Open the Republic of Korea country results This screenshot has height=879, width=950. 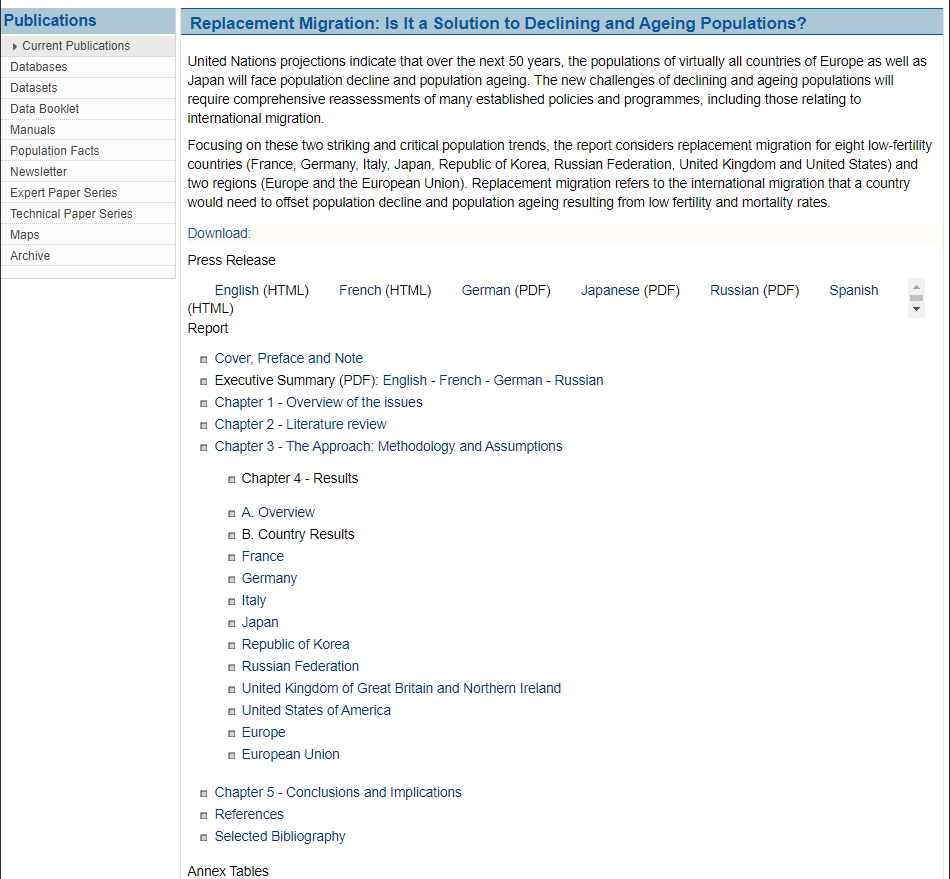pos(295,644)
